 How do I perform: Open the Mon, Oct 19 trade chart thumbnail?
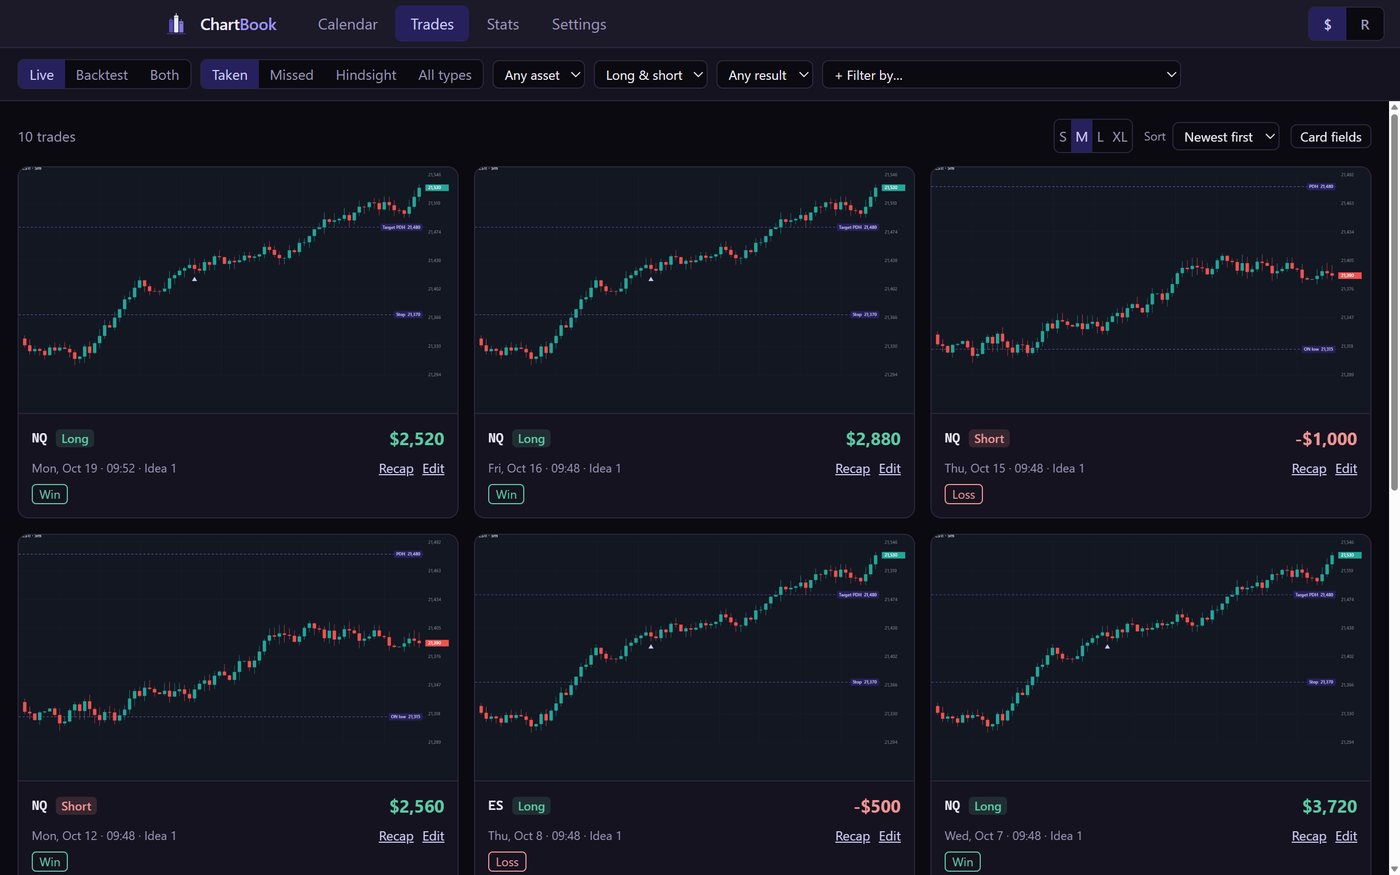coord(238,290)
